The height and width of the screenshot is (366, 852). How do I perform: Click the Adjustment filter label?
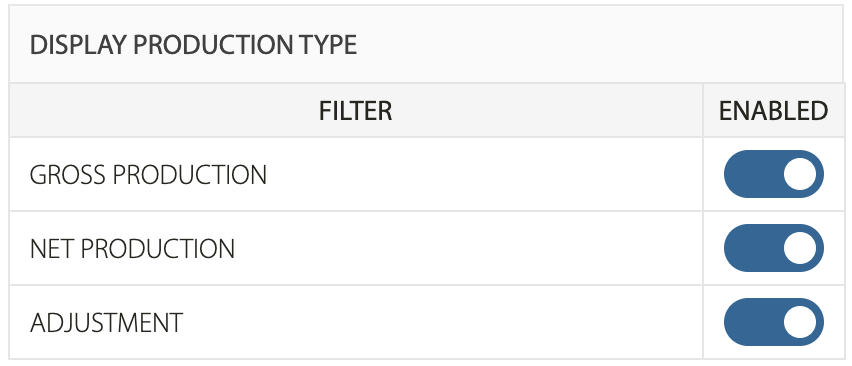point(106,323)
